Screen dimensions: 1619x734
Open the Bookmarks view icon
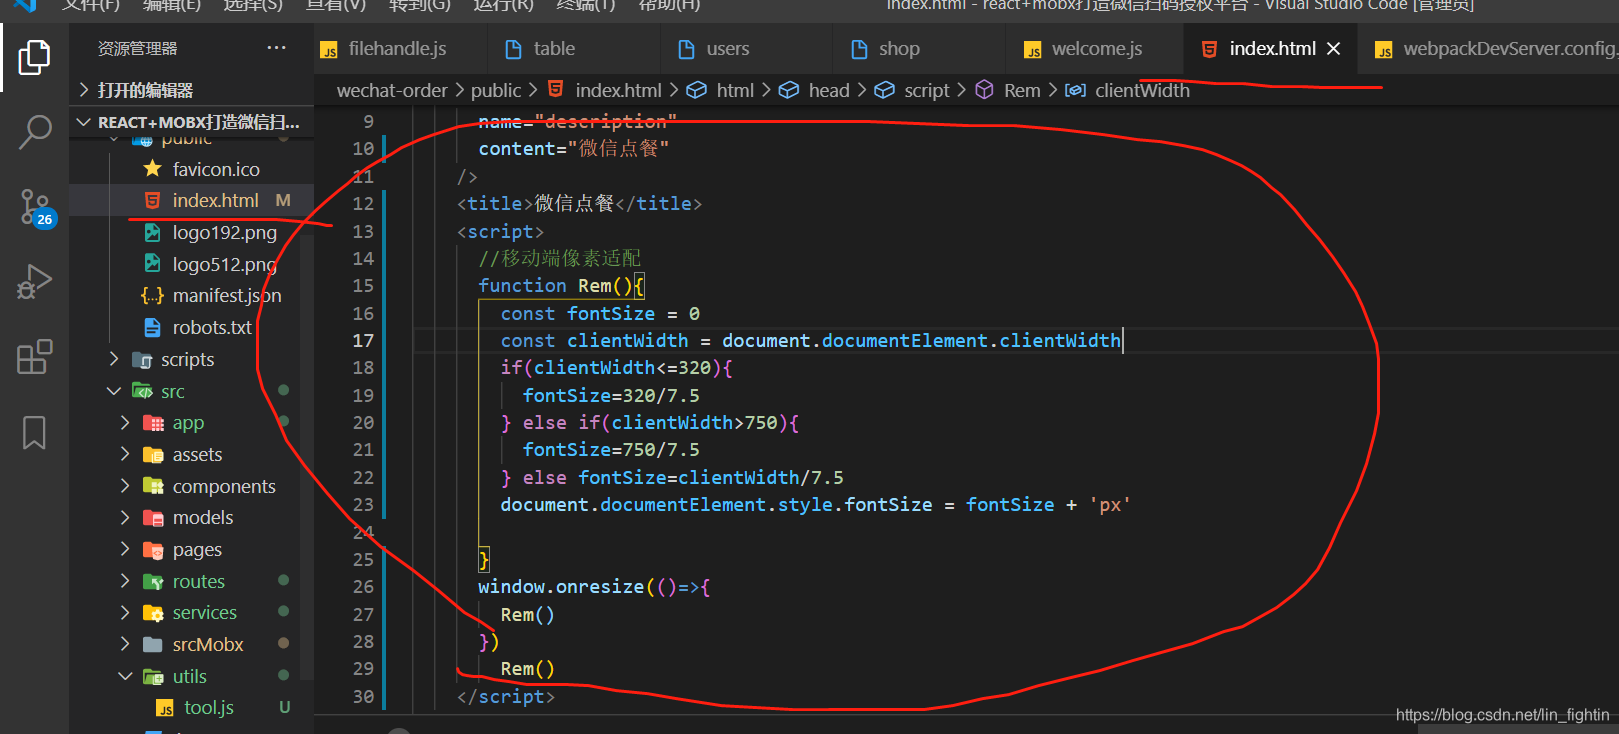click(x=34, y=433)
